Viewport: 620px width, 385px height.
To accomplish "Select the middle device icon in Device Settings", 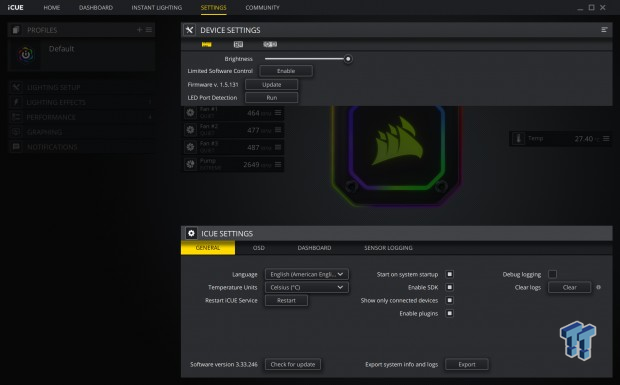I will click(x=238, y=44).
